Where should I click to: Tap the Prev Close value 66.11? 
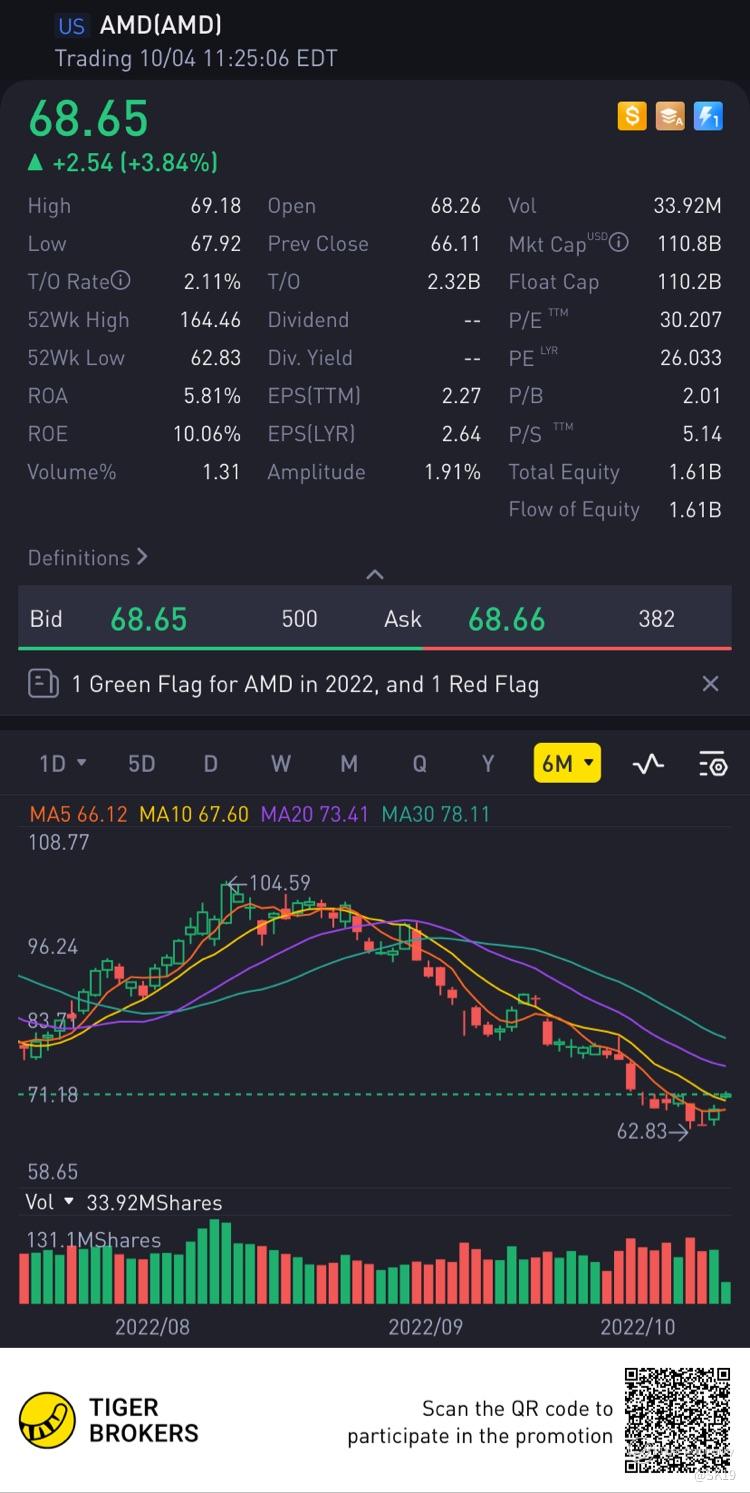[x=456, y=244]
